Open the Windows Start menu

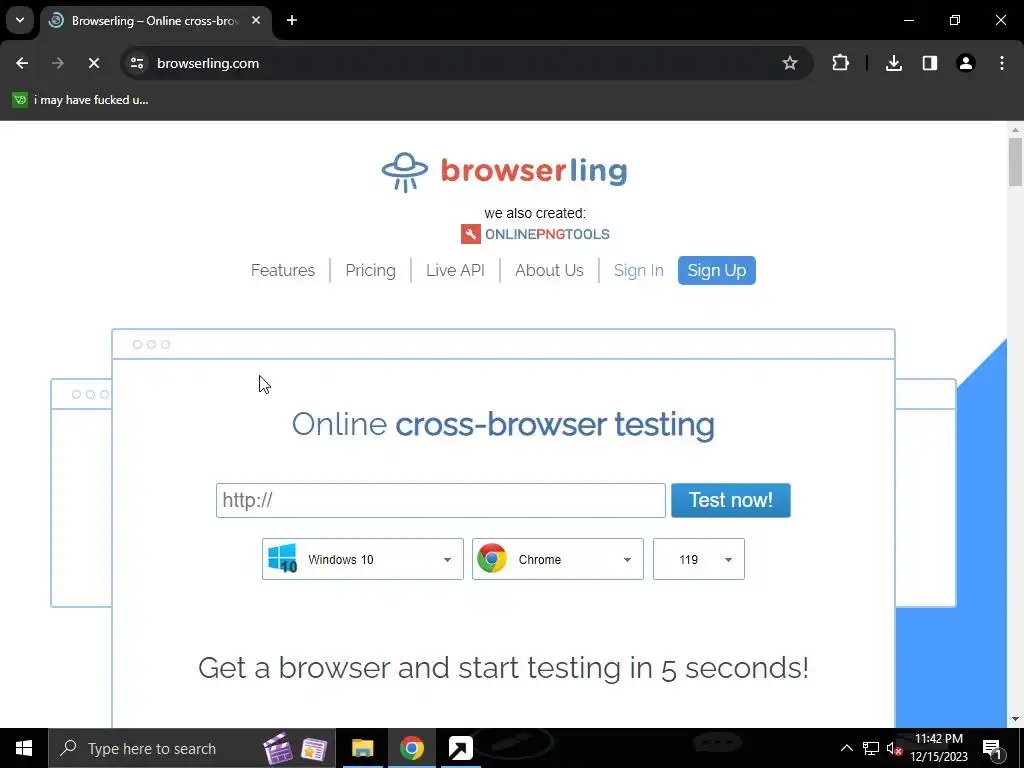tap(24, 748)
